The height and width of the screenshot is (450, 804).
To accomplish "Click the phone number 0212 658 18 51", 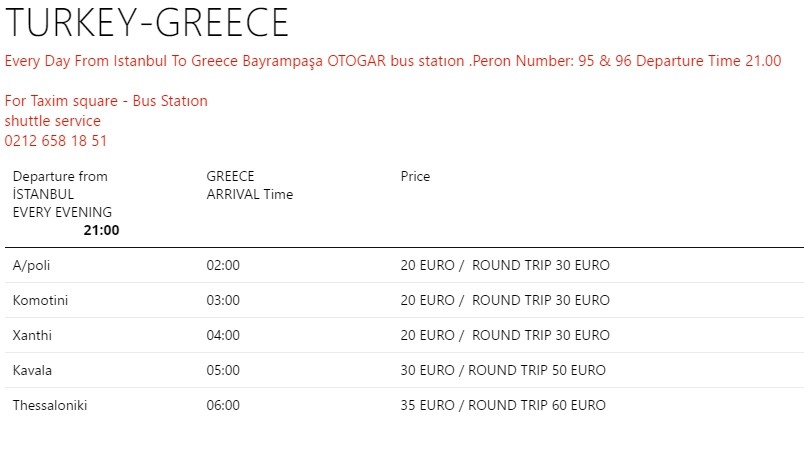I will (56, 141).
